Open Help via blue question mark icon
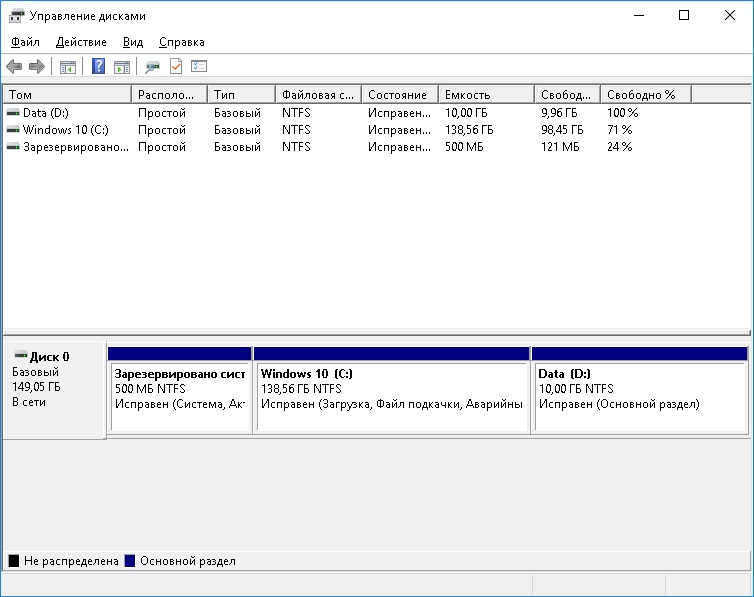Screen dimensions: 754x597 [x=99, y=66]
